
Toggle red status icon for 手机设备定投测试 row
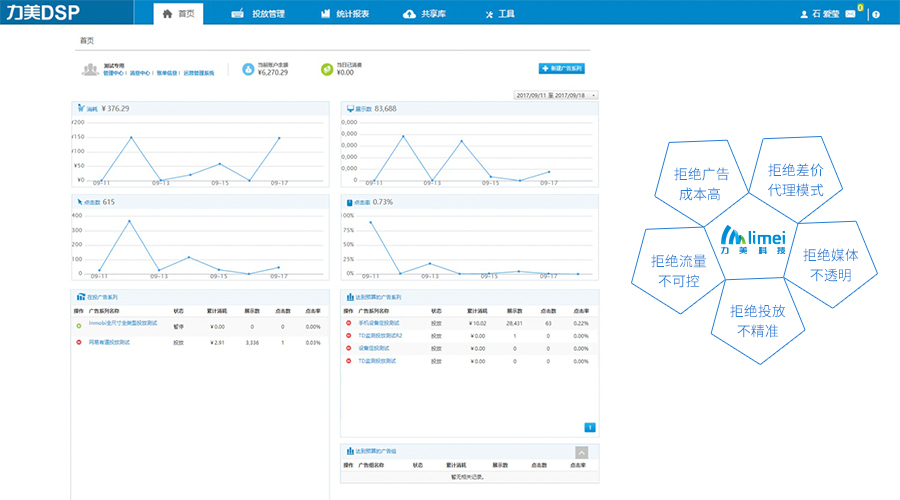[x=348, y=323]
